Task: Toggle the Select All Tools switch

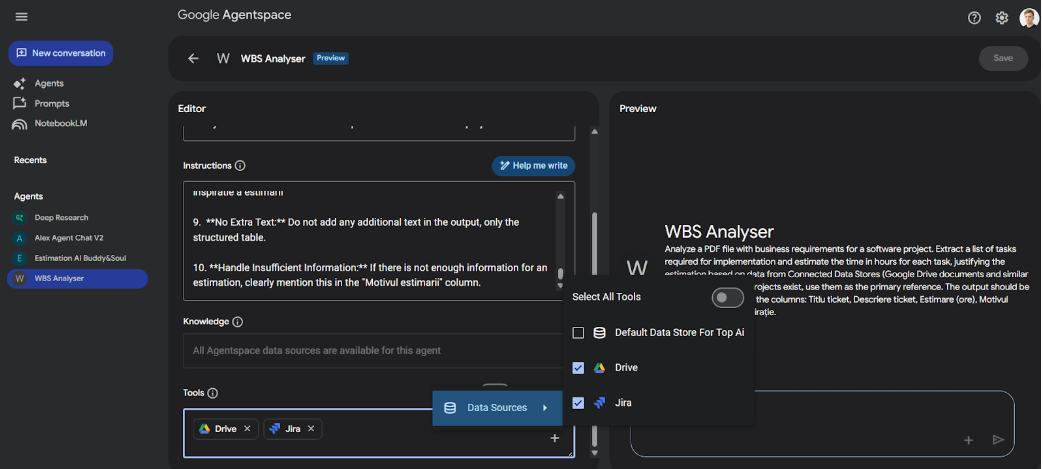Action: pyautogui.click(x=728, y=297)
